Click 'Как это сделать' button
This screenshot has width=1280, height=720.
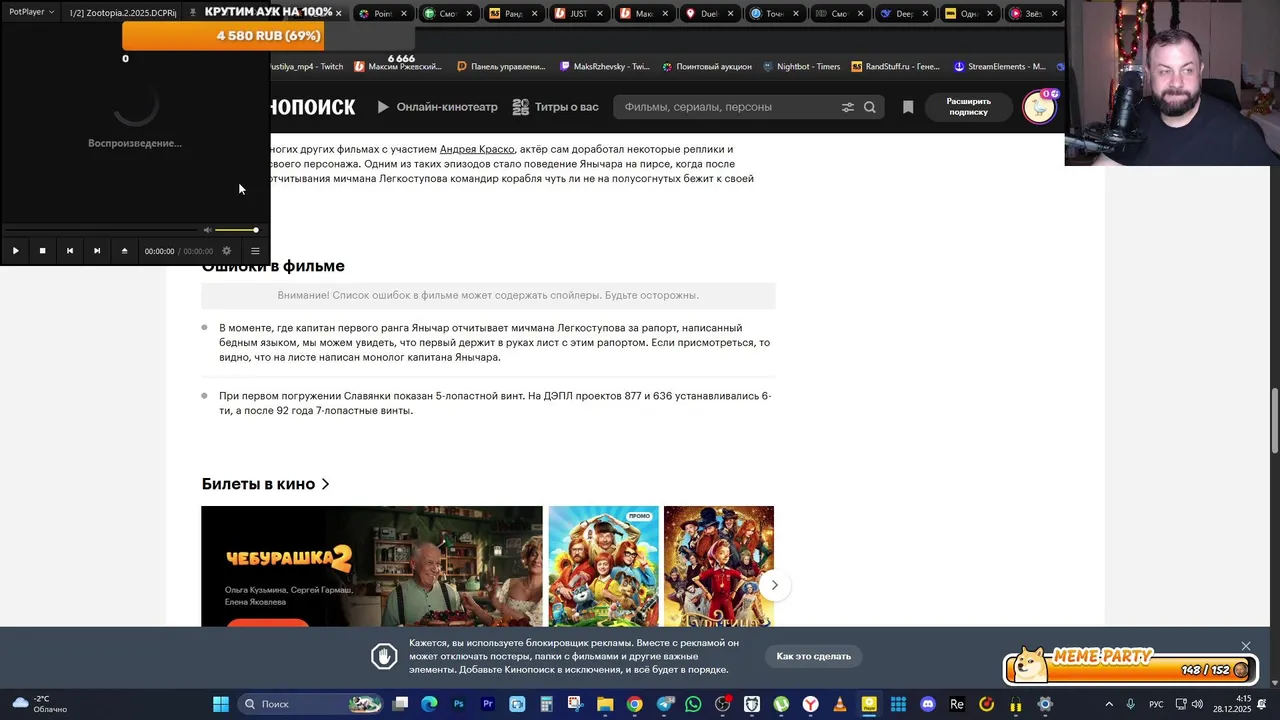pyautogui.click(x=814, y=656)
